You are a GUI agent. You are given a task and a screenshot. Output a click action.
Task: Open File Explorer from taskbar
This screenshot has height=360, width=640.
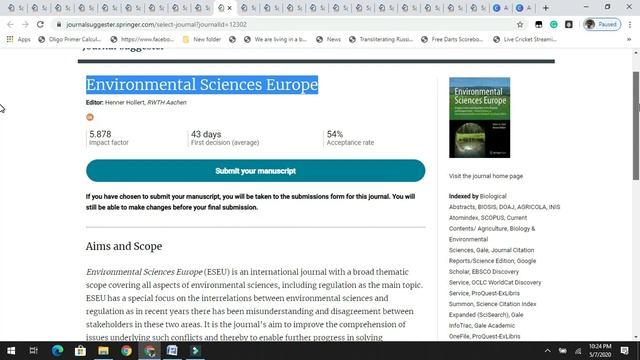pos(103,351)
